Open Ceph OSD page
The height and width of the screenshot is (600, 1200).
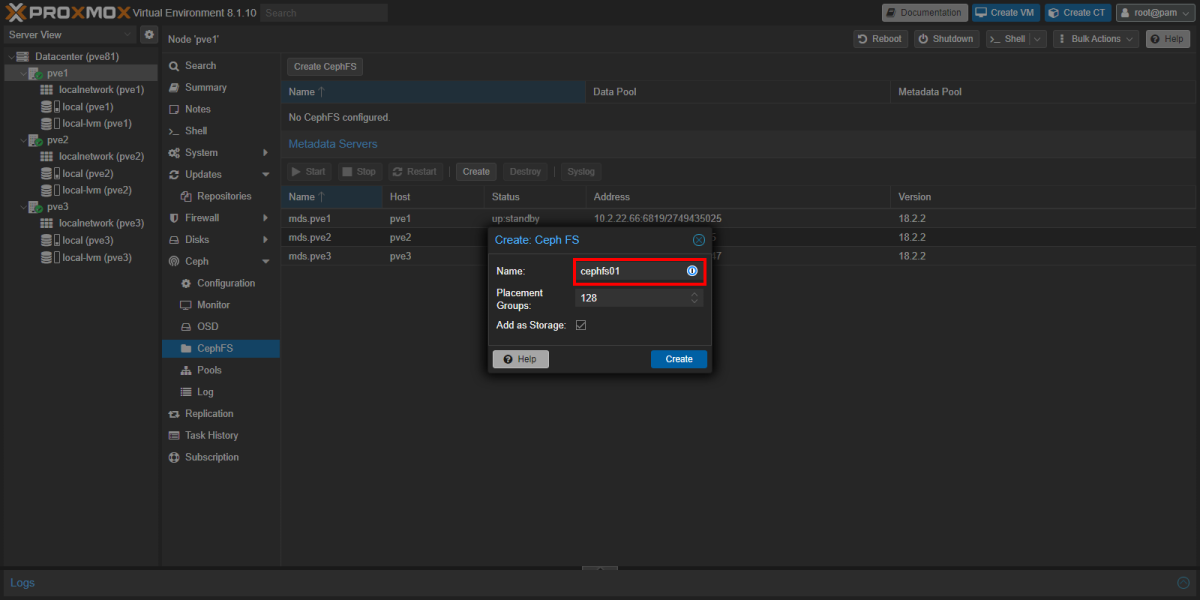[220, 327]
